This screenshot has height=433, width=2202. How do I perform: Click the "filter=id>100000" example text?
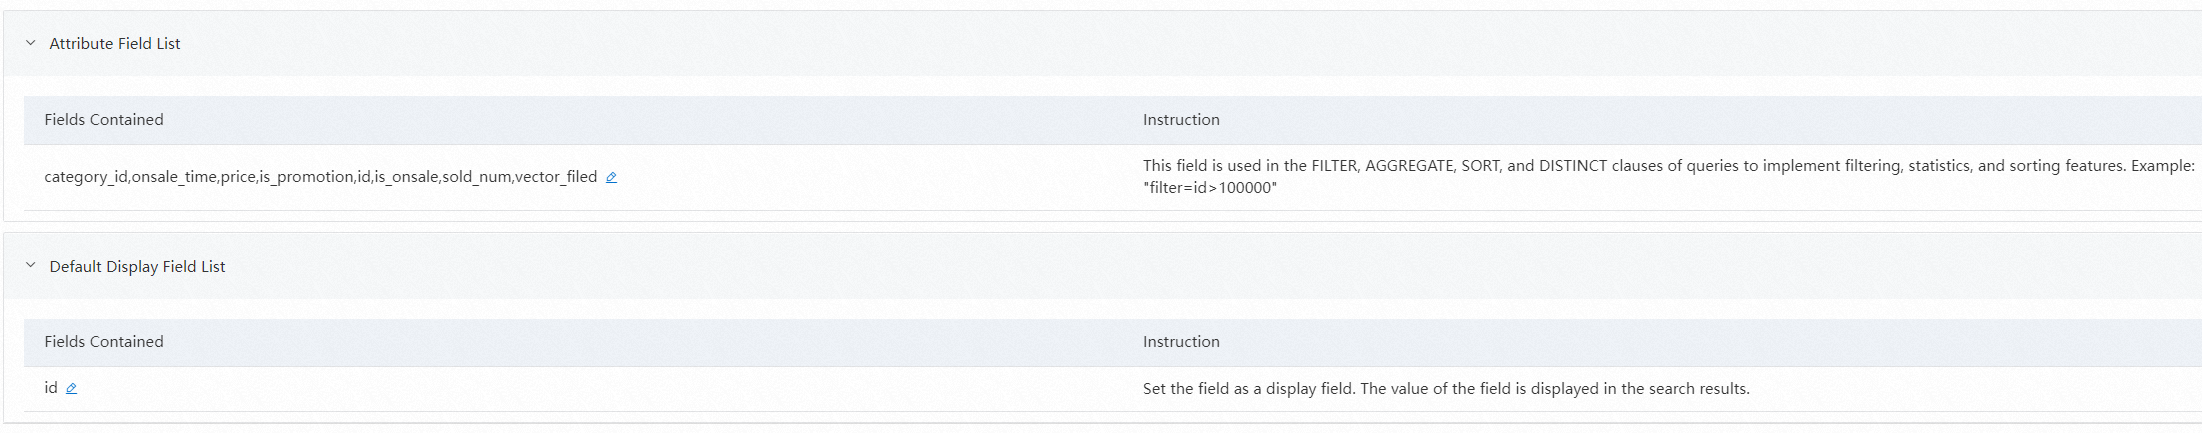[x=1210, y=188]
